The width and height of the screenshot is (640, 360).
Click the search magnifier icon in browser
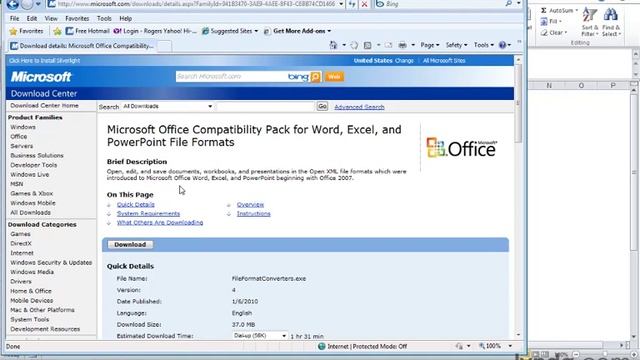tap(509, 4)
